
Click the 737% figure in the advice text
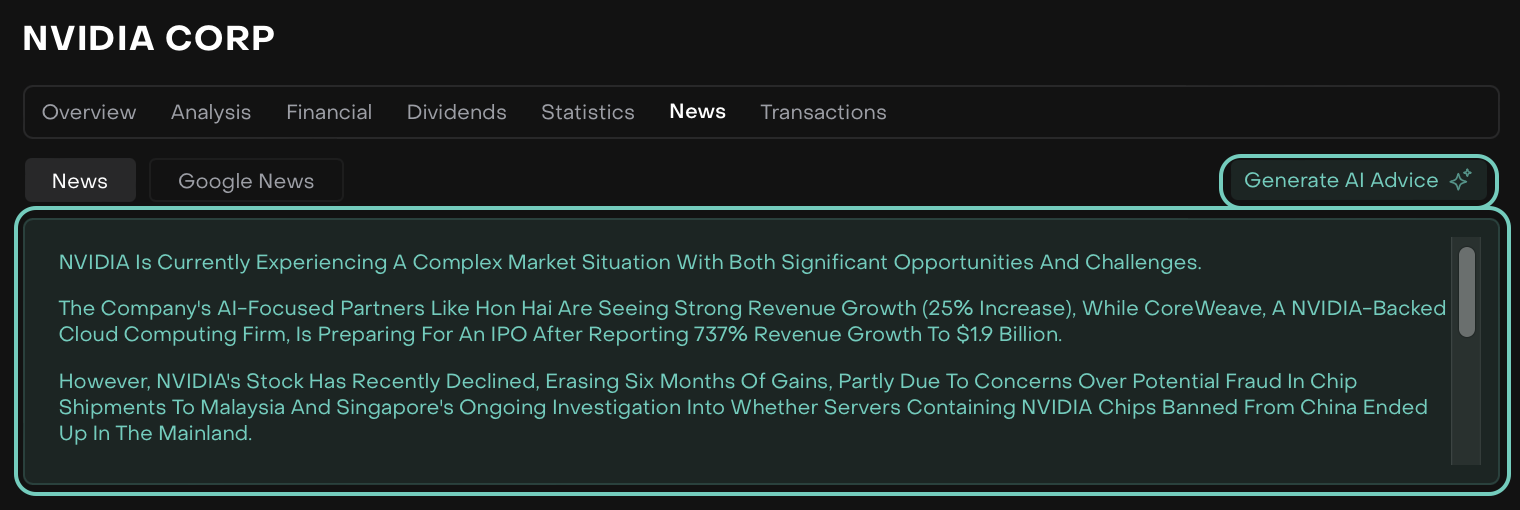point(720,335)
